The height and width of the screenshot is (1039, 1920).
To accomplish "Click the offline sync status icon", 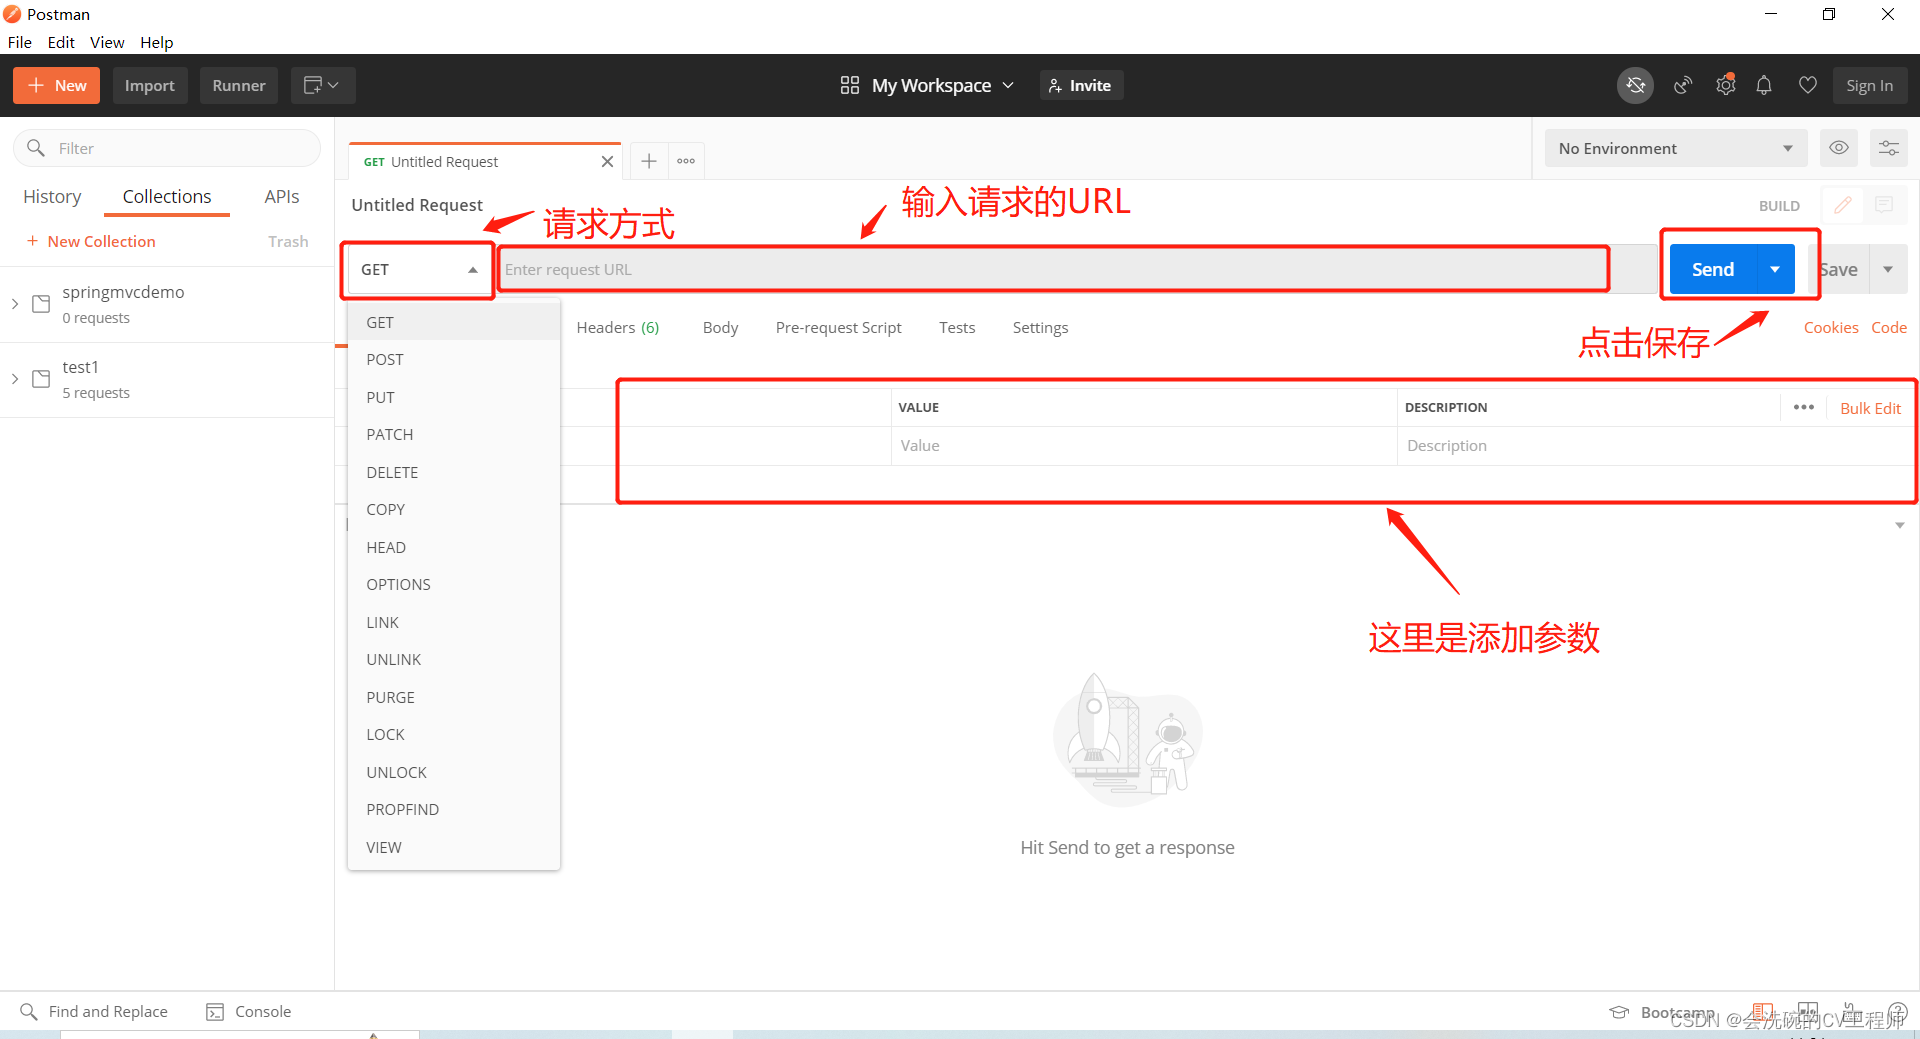I will click(1635, 86).
